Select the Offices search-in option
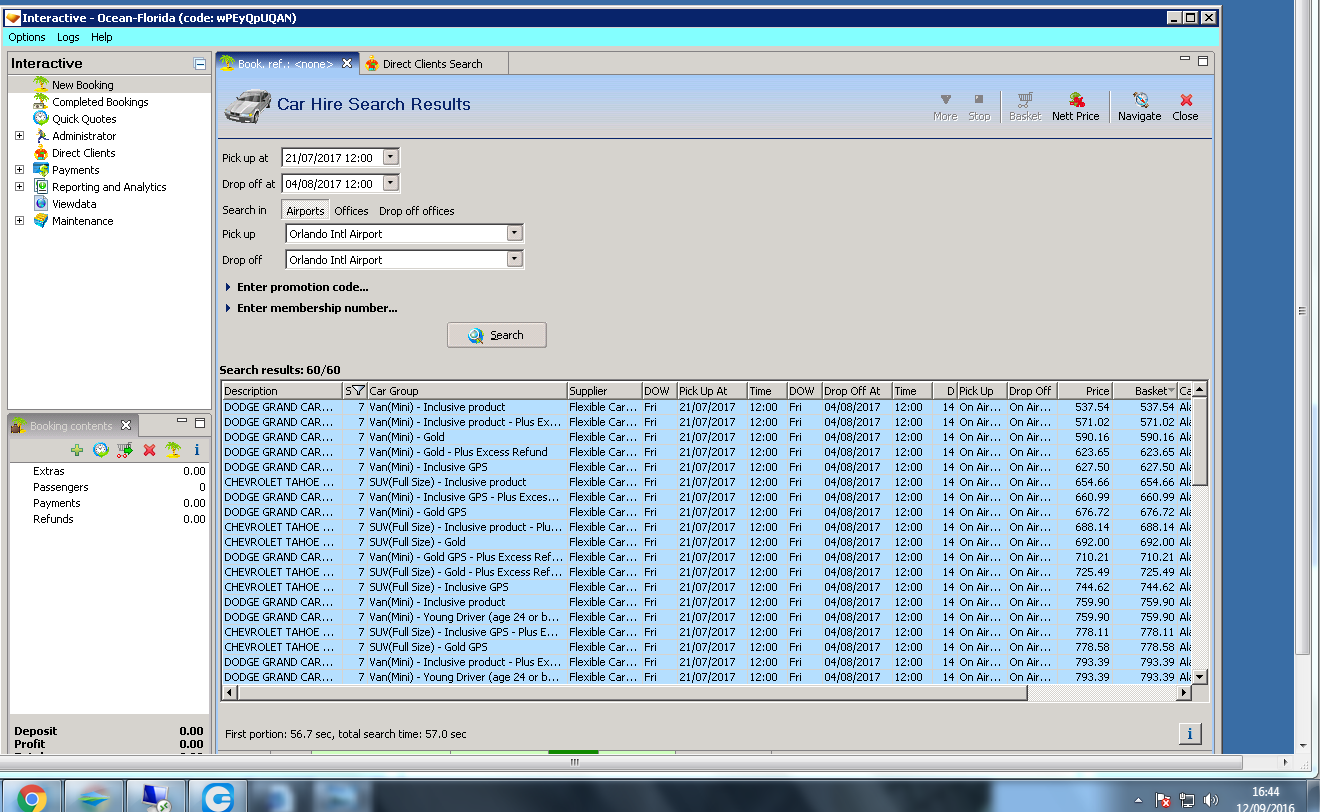 351,211
